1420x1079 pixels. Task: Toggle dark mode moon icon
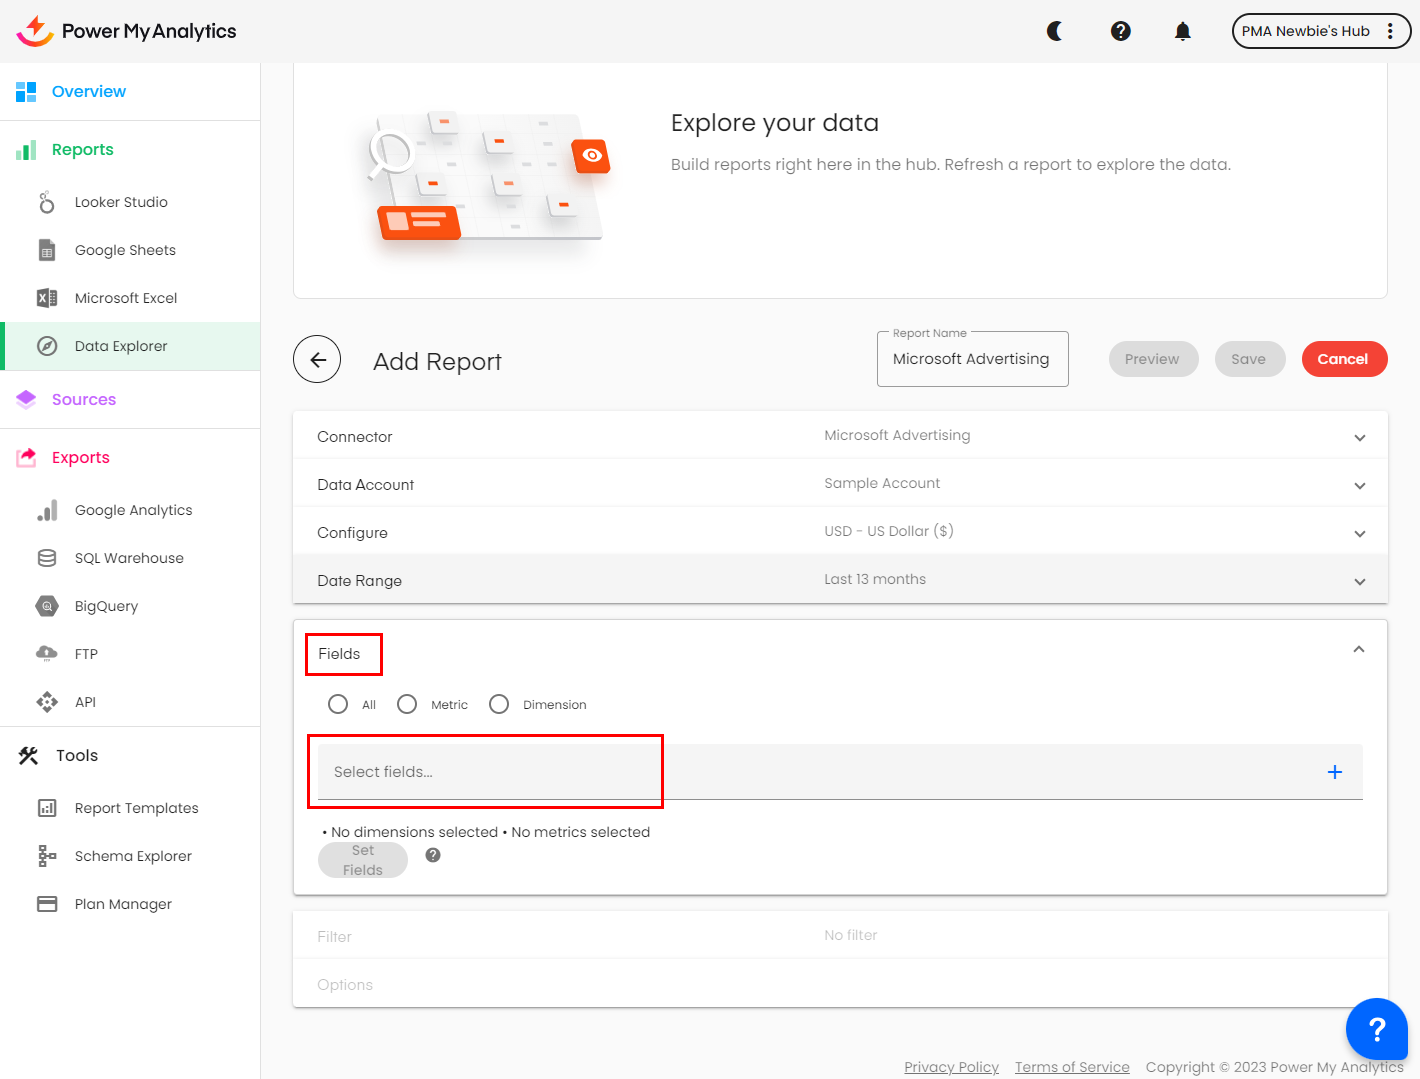tap(1055, 31)
